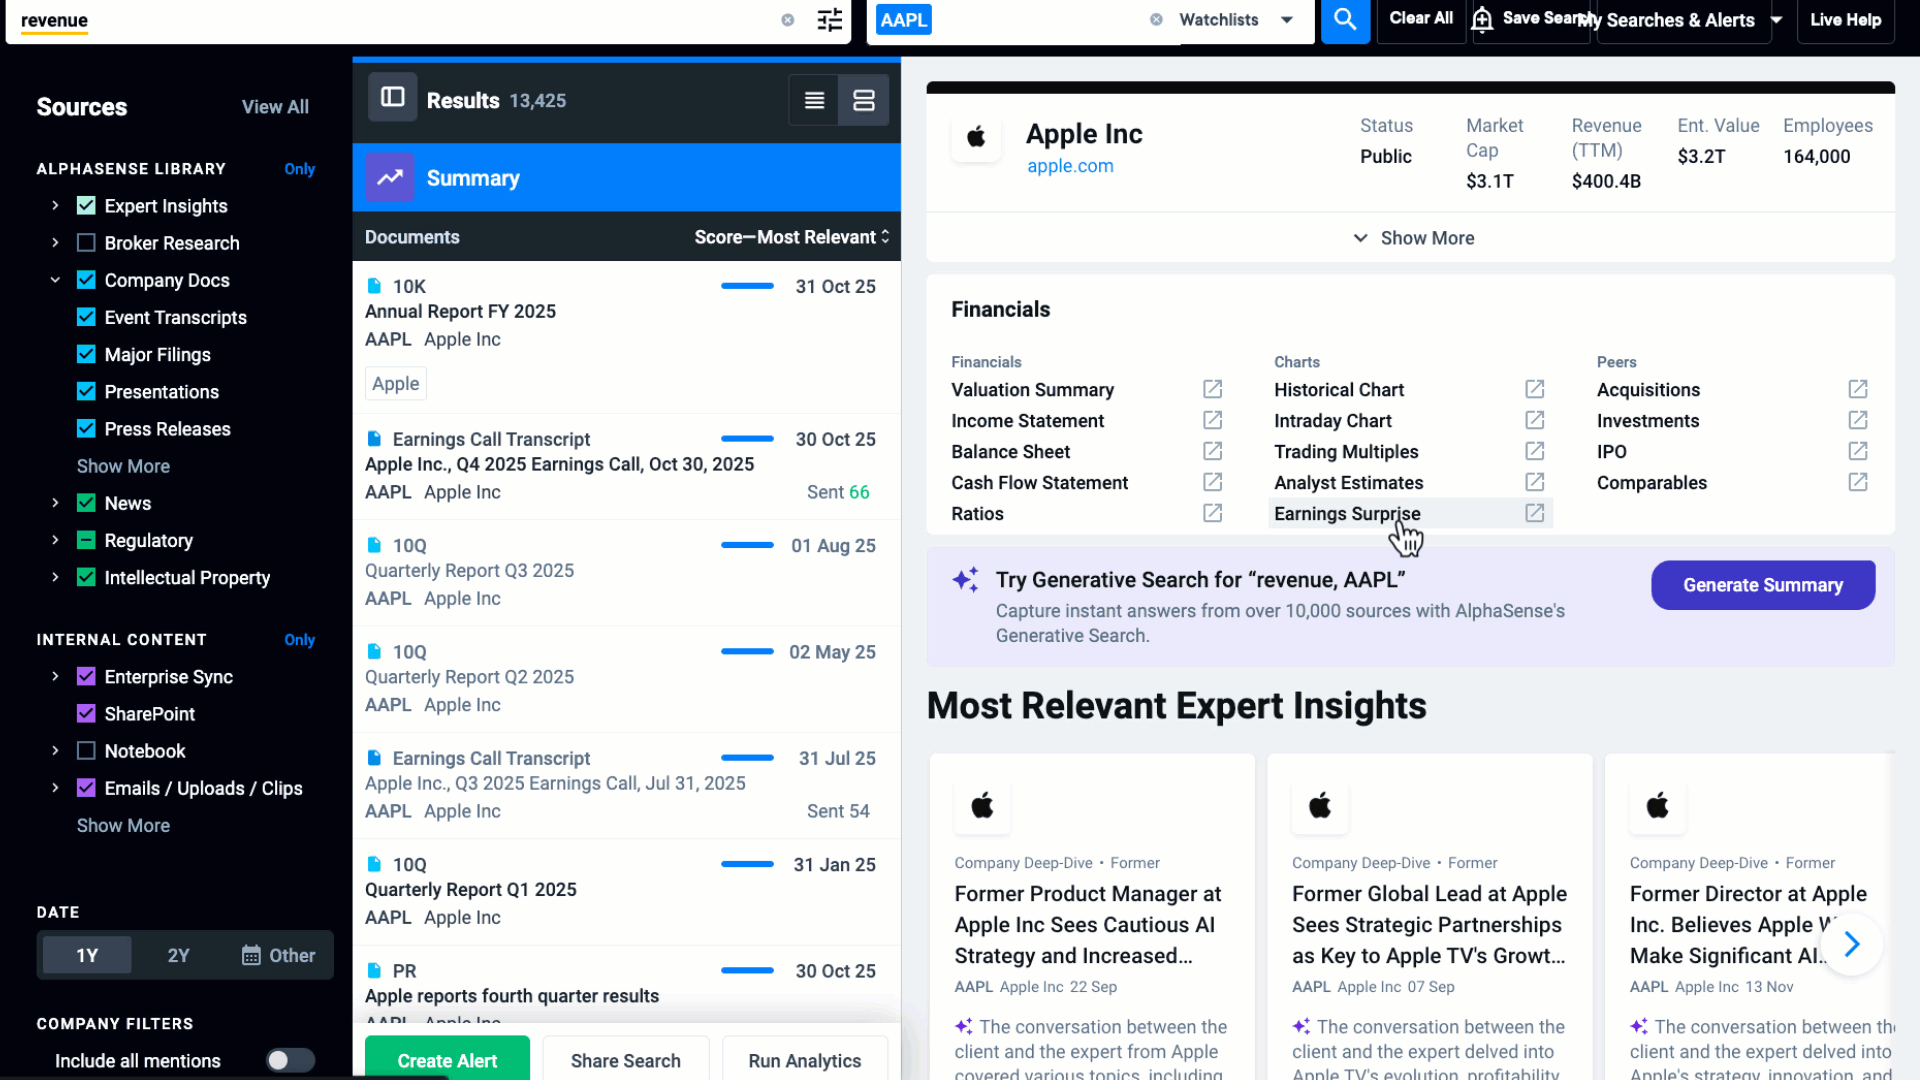Select the Summary tab
Screen dimensions: 1920x1080
(472, 178)
